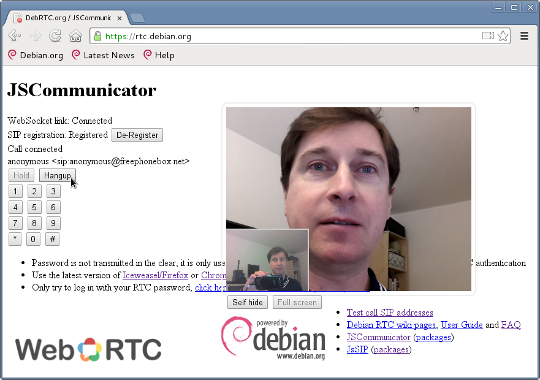This screenshot has height=380, width=540.
Task: Open the Help bookmark
Action: coord(159,55)
